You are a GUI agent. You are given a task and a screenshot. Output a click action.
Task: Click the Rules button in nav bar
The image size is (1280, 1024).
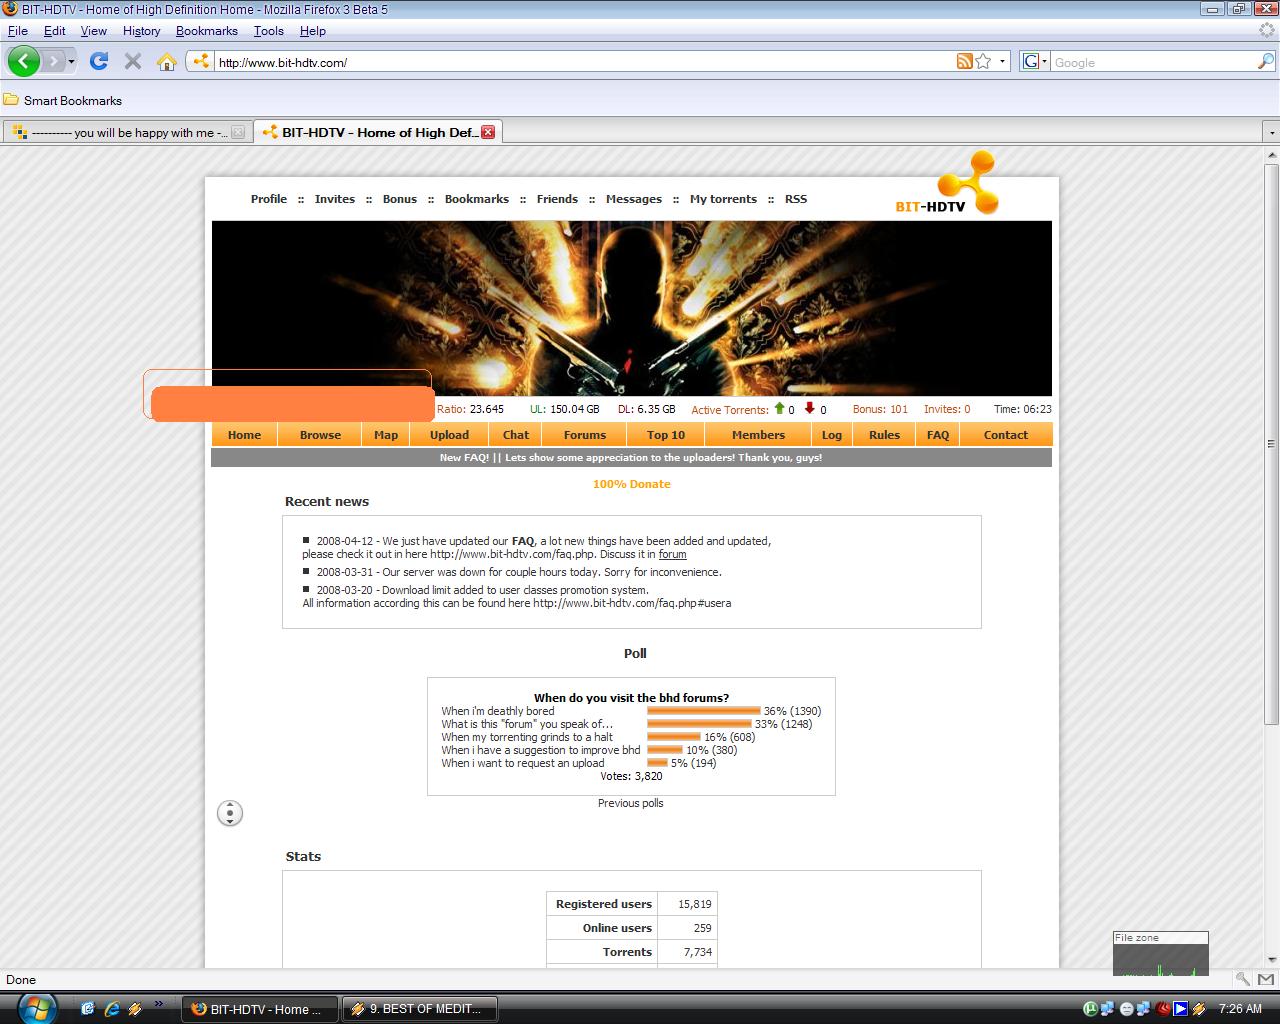884,435
